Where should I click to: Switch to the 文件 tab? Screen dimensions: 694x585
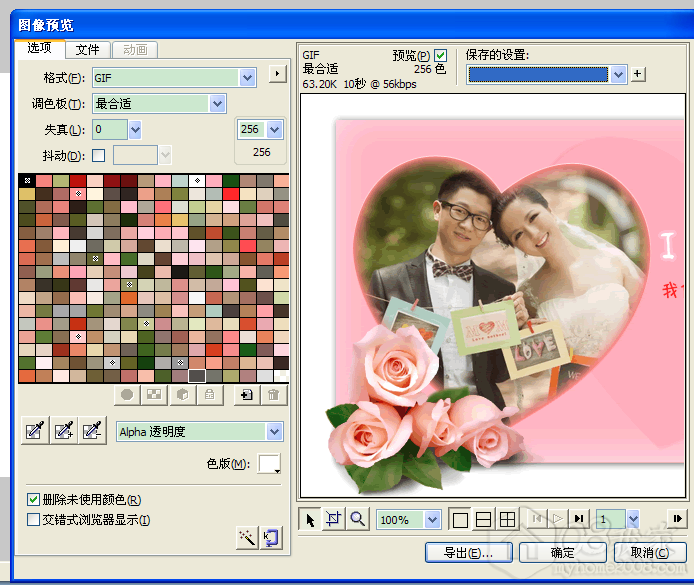pyautogui.click(x=88, y=49)
